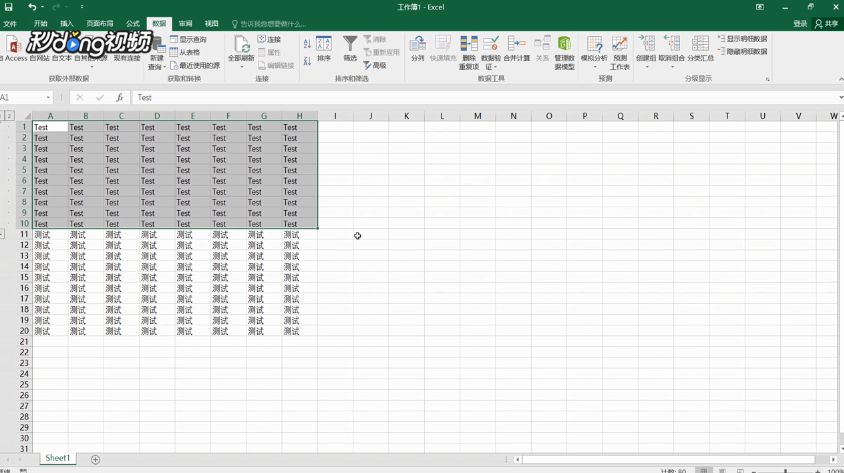Viewport: 844px width, 473px height.
Task: Select cell A11 containing 测试
Action: [50, 234]
